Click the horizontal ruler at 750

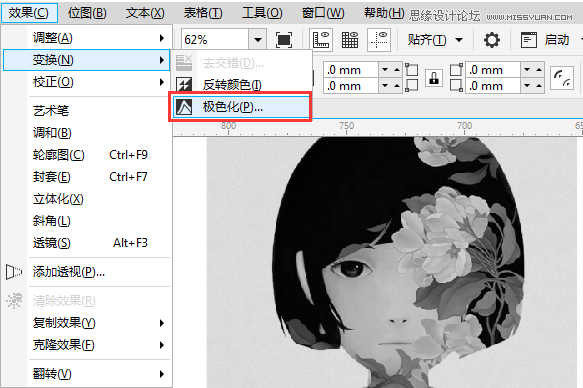pos(346,126)
